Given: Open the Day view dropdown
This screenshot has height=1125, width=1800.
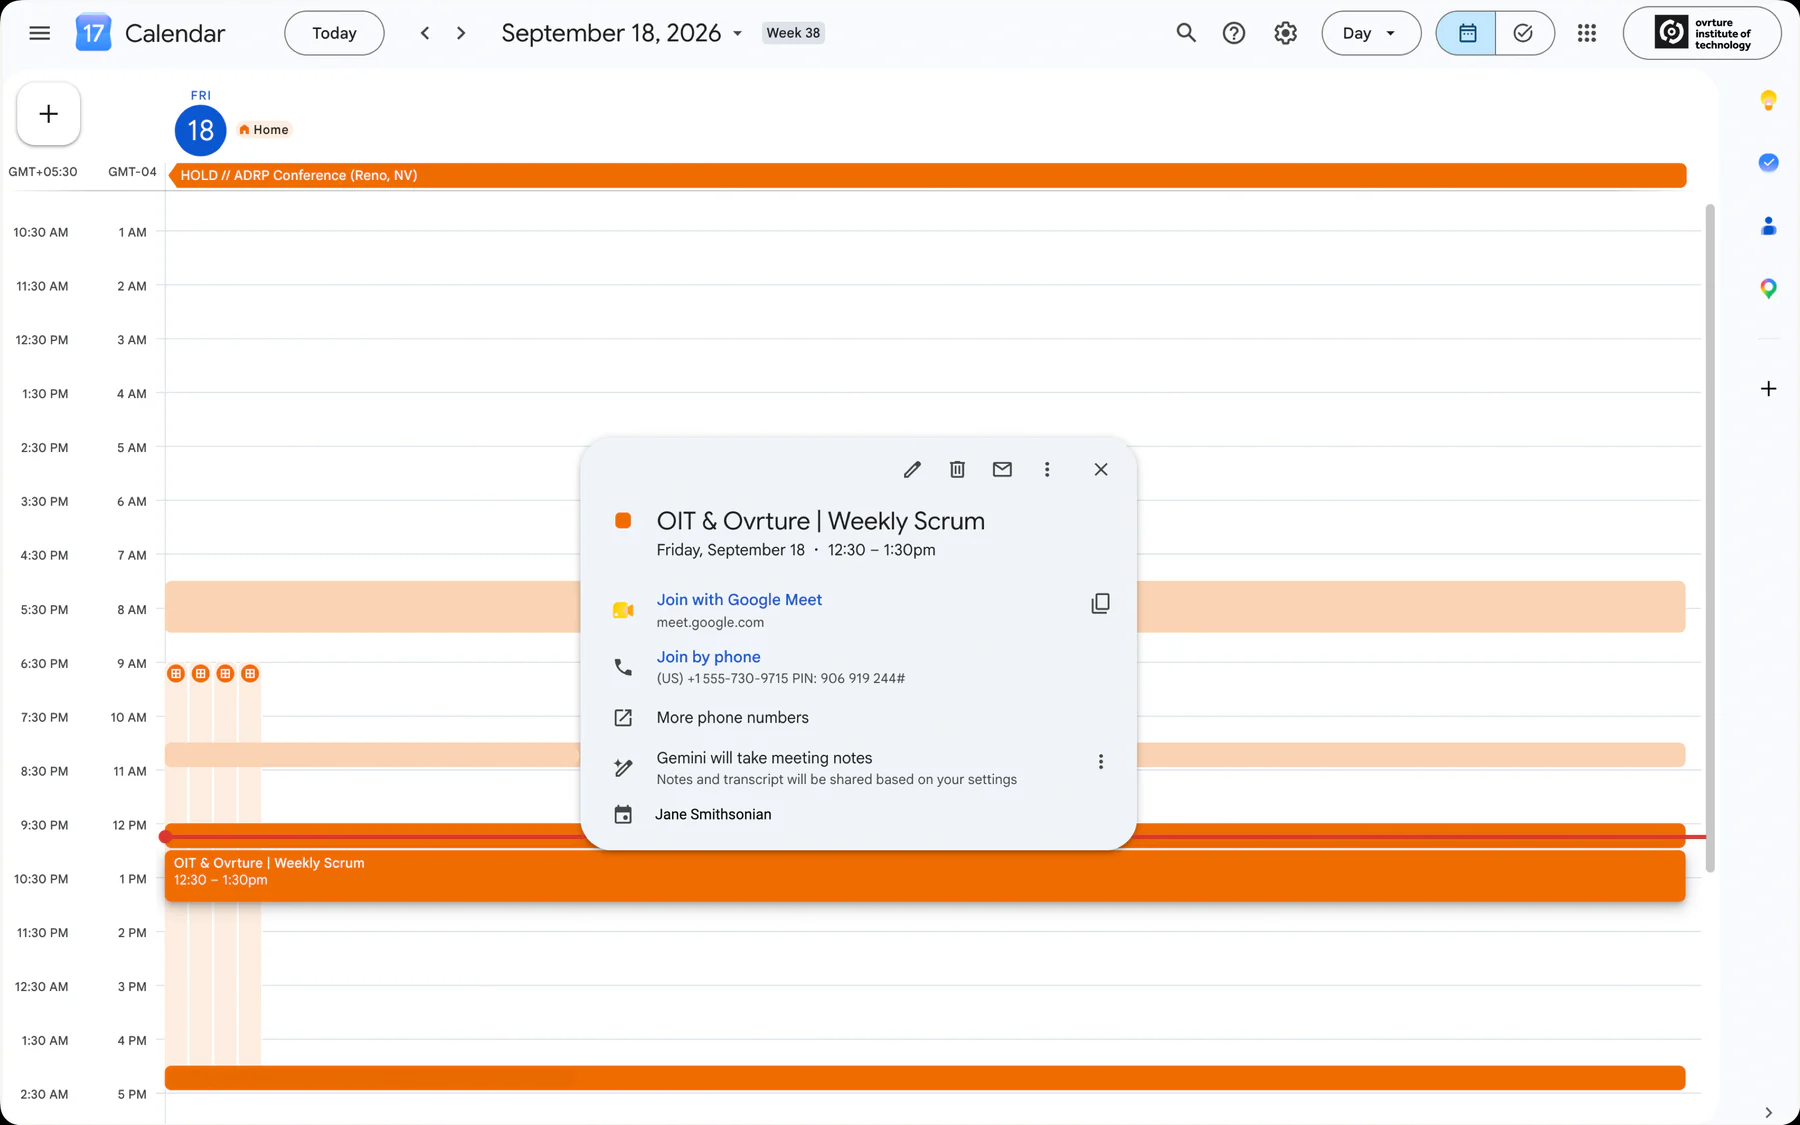Looking at the screenshot, I should [1371, 33].
